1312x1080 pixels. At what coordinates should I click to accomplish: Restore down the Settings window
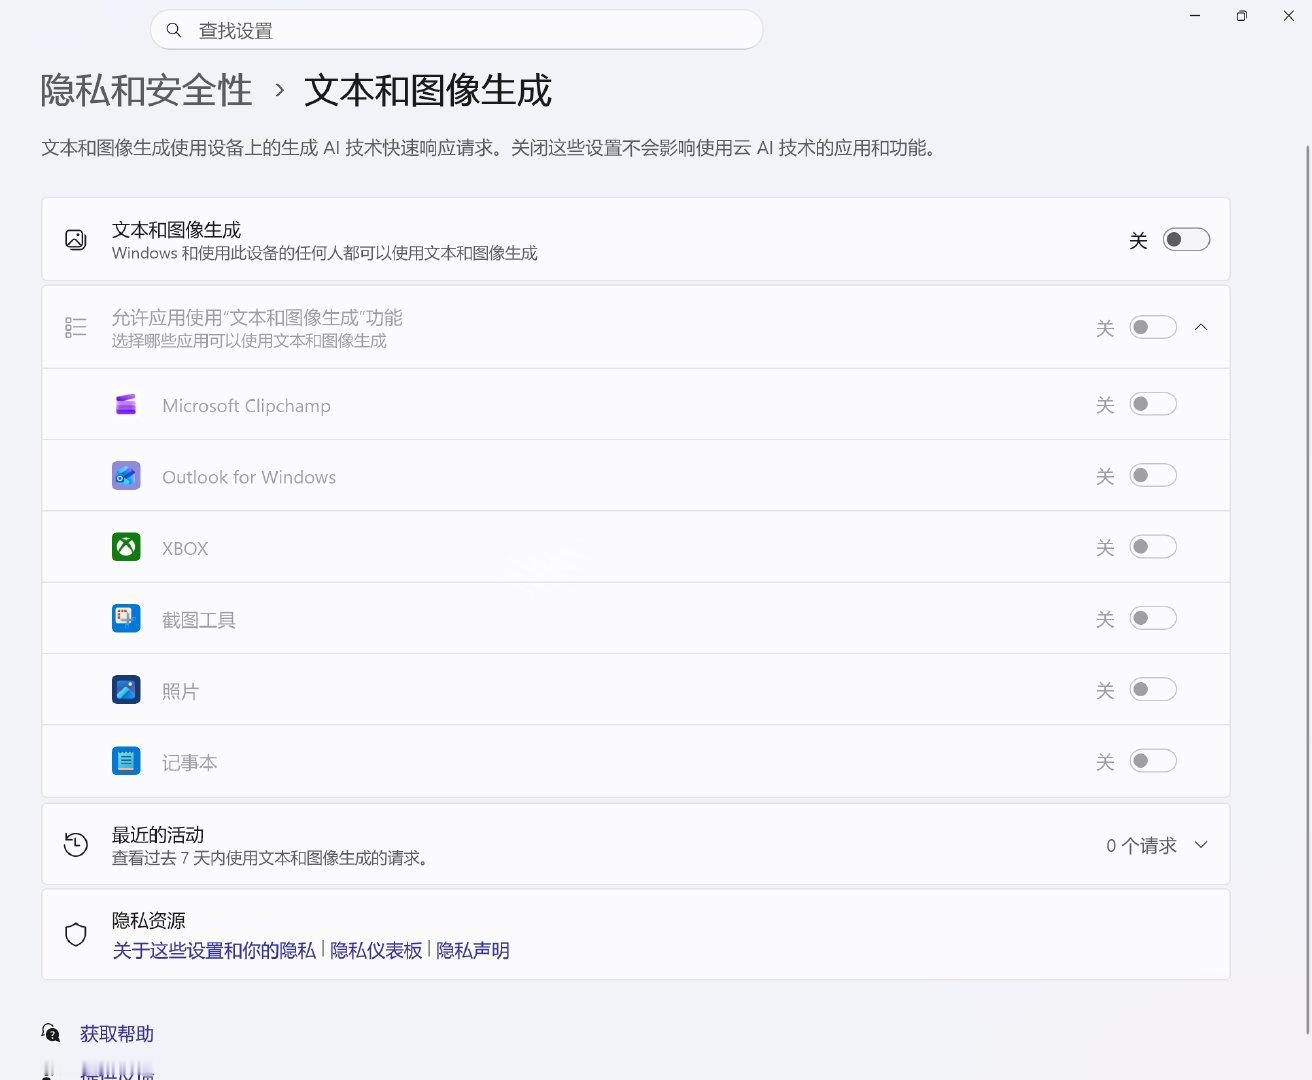click(1242, 16)
